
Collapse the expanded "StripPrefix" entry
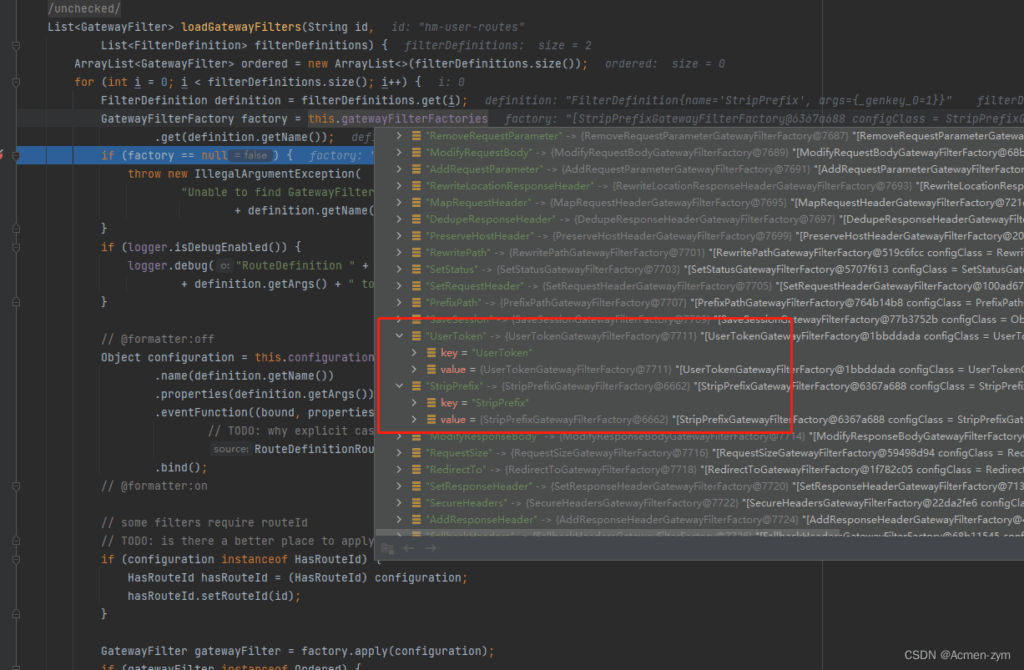398,386
